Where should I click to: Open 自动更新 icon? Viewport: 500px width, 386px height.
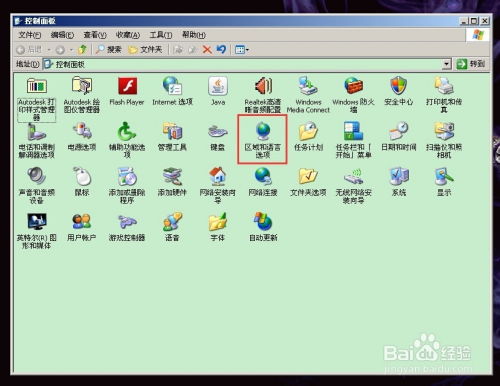coord(263,222)
